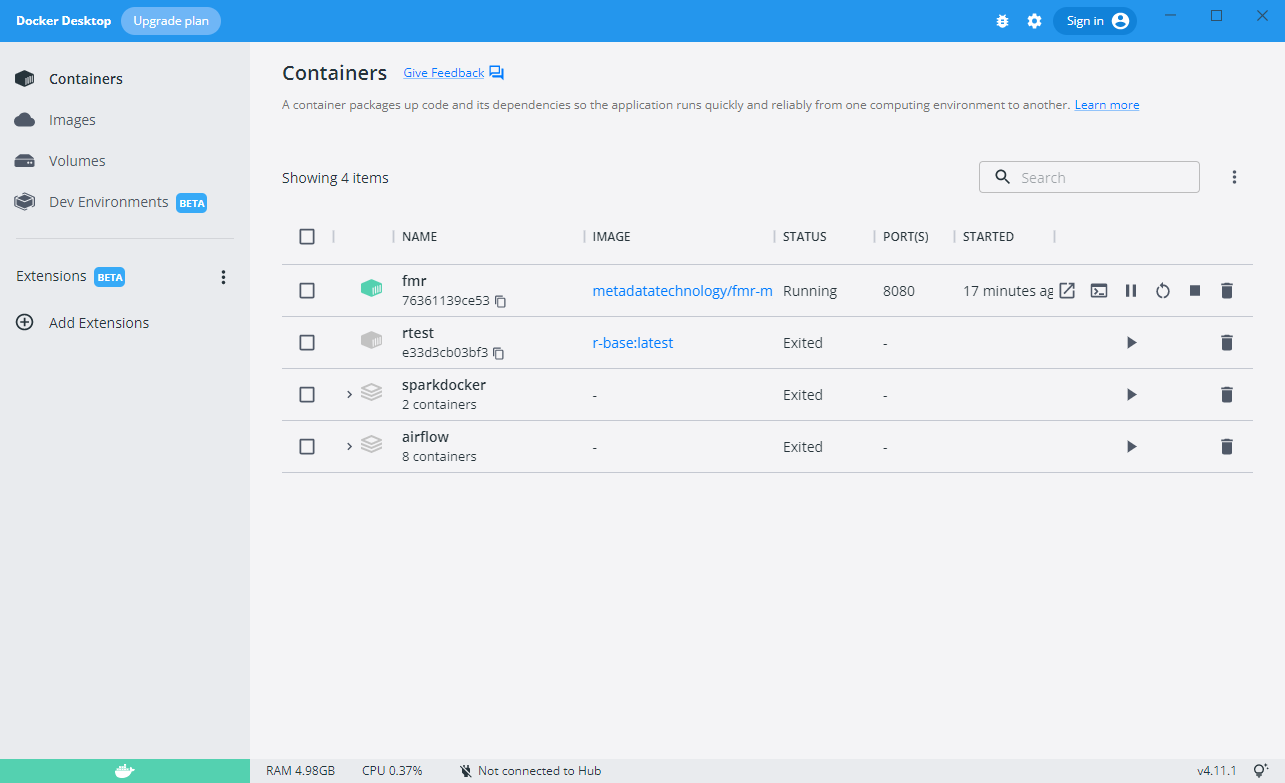
Task: Click the Not connected to Hub status
Action: [x=530, y=771]
